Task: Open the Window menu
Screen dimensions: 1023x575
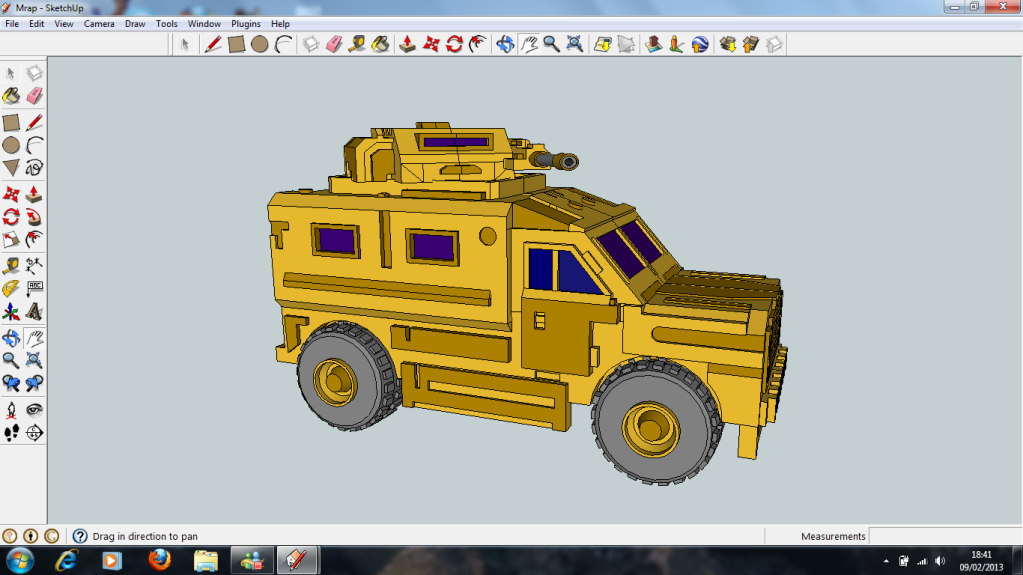Action: pos(204,23)
